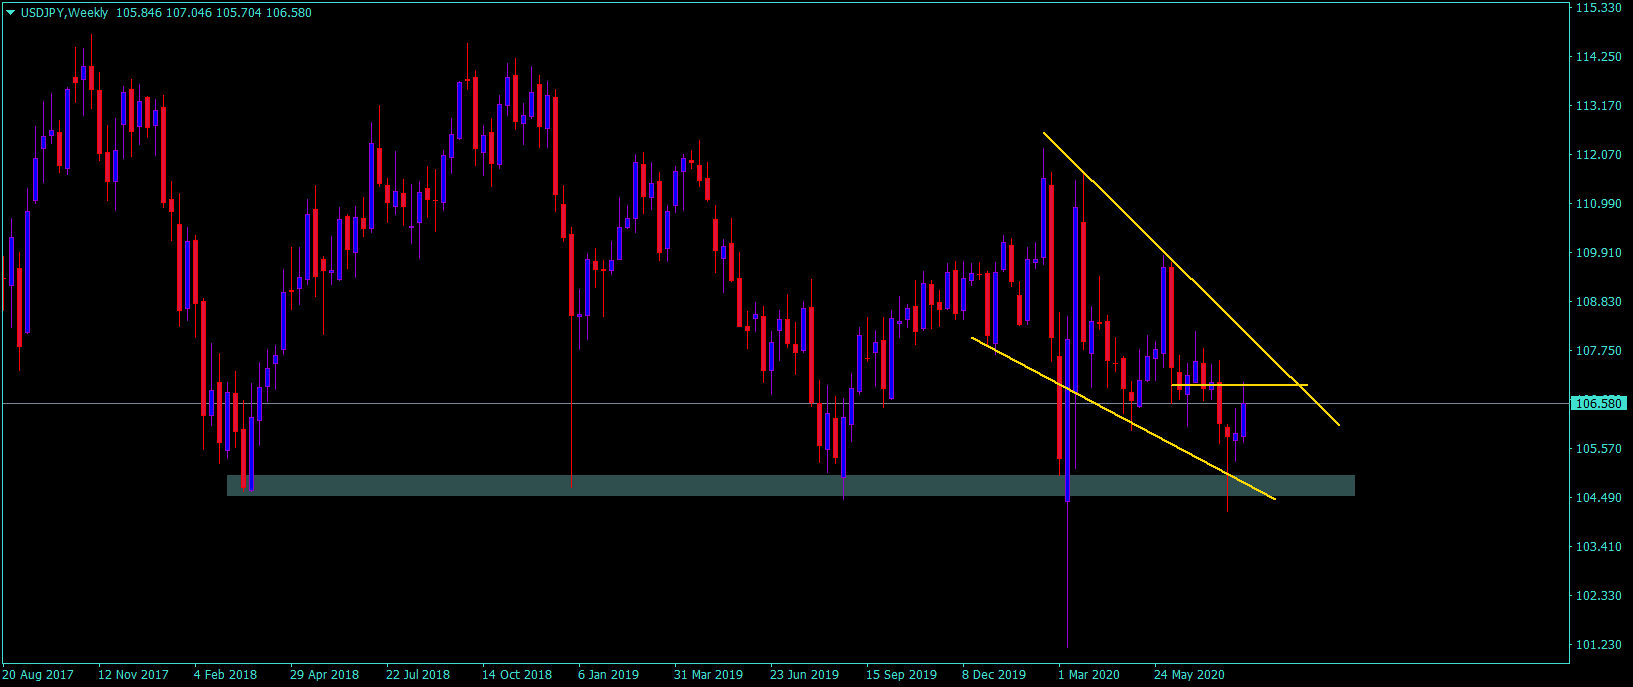Select the short horizontal yellow line
The width and height of the screenshot is (1633, 687).
click(x=1239, y=385)
